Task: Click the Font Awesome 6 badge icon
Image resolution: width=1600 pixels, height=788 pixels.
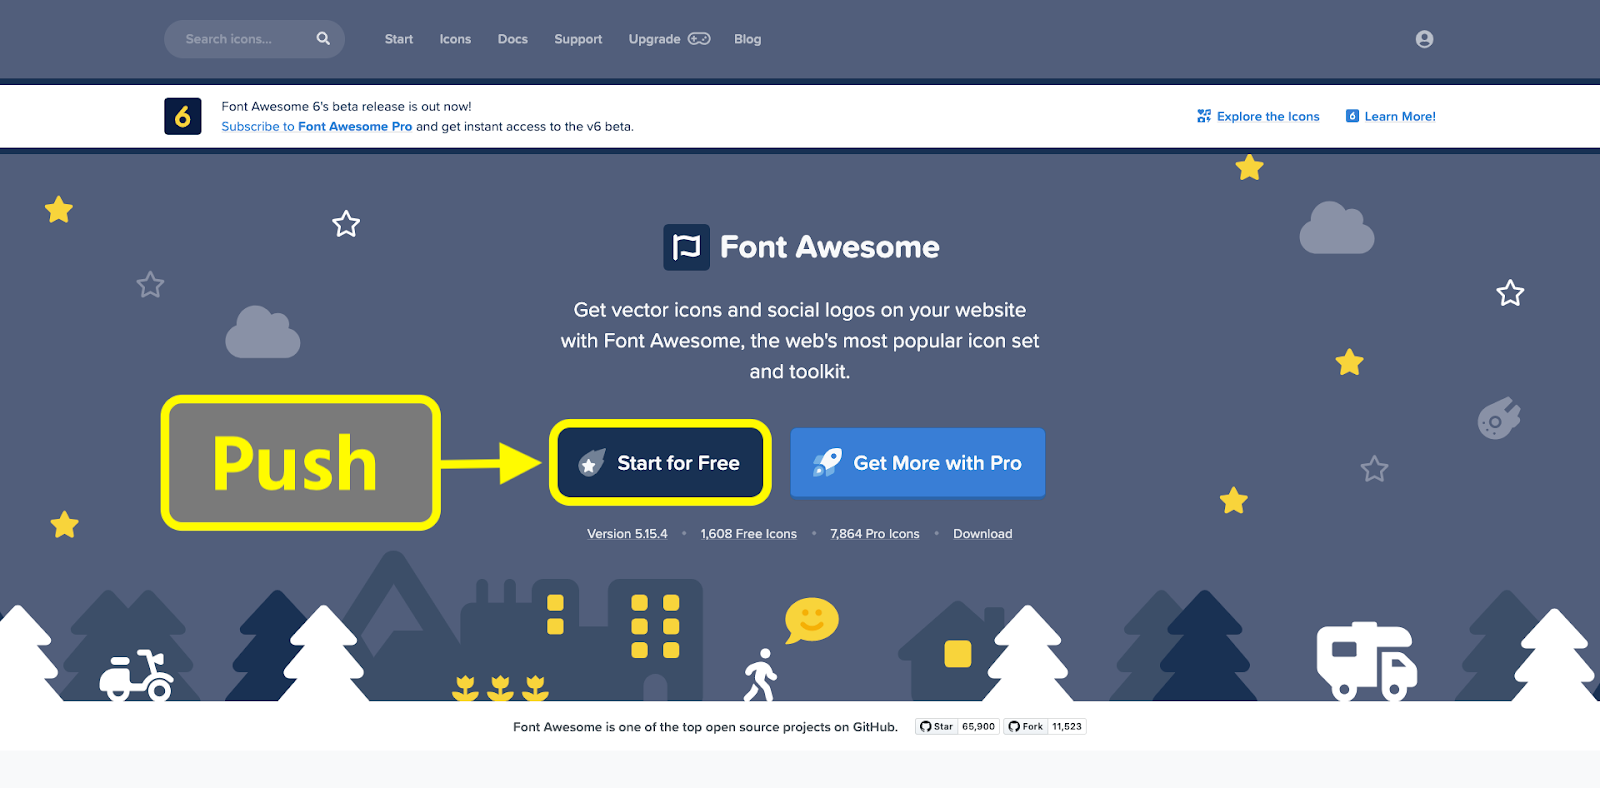Action: (x=183, y=116)
